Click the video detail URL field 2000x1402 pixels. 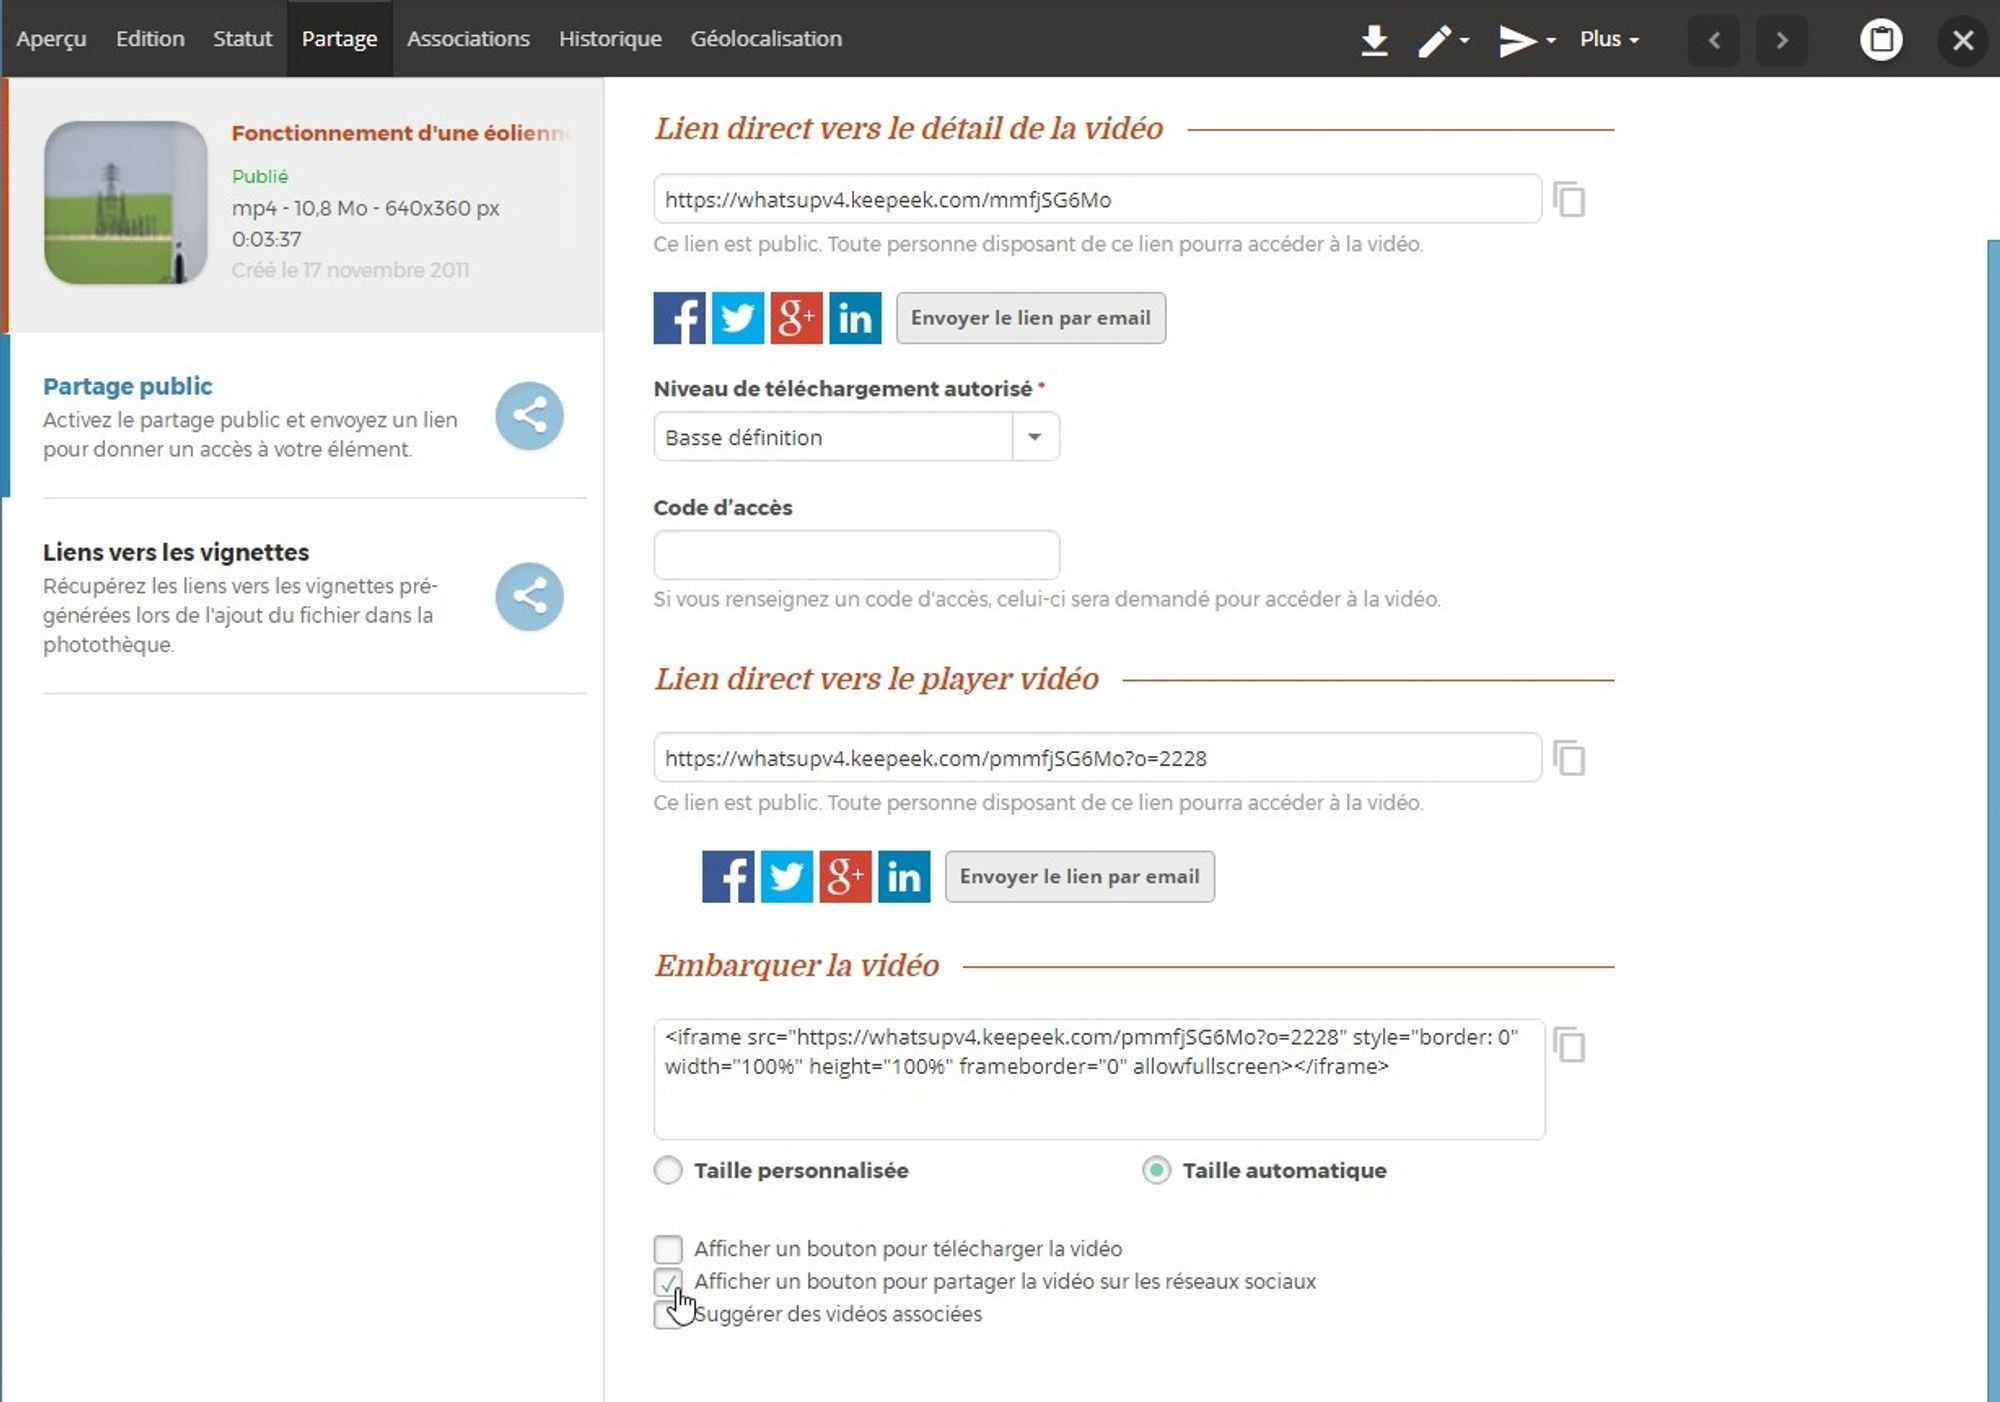(1097, 199)
